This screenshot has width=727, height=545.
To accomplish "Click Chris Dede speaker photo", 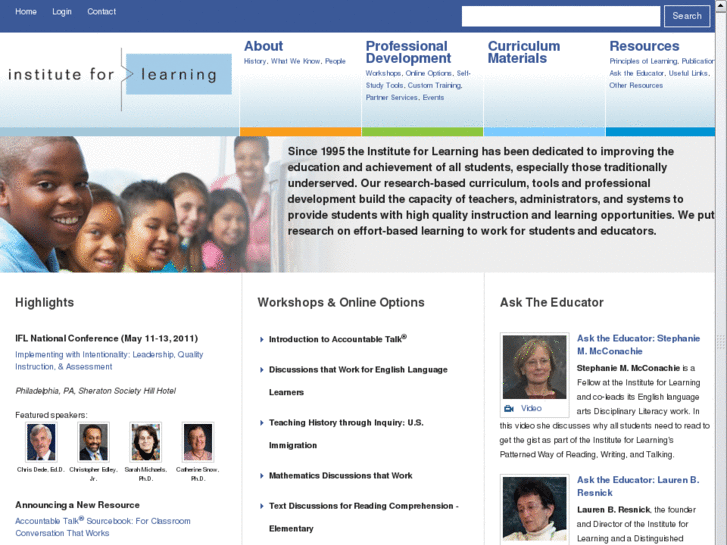I will 41,442.
